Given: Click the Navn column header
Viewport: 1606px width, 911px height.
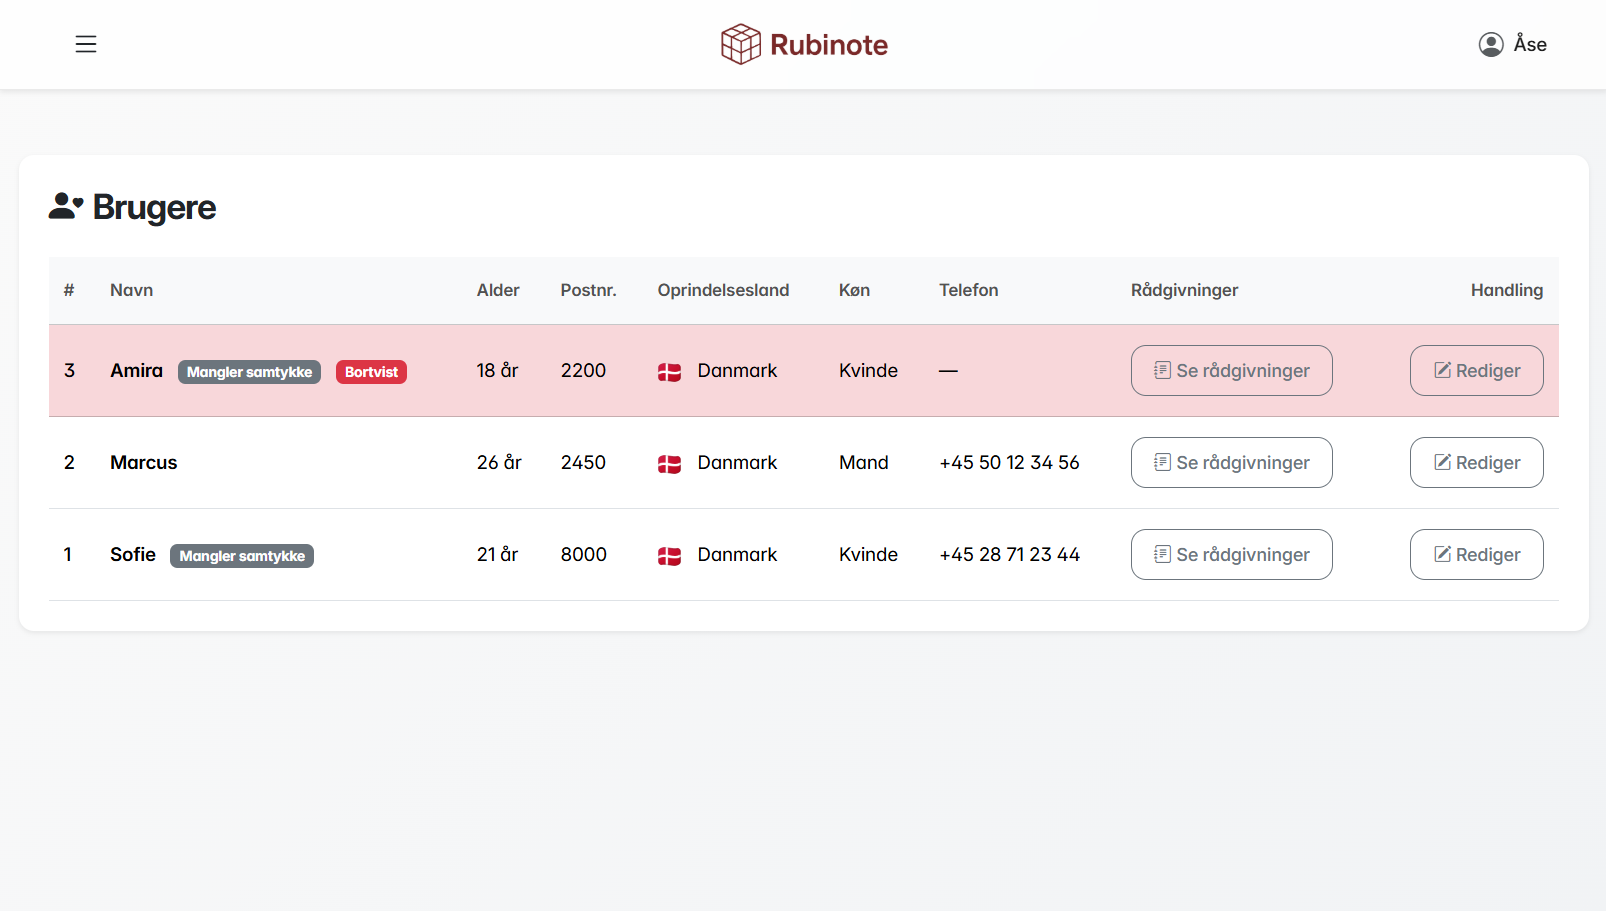Looking at the screenshot, I should 131,290.
